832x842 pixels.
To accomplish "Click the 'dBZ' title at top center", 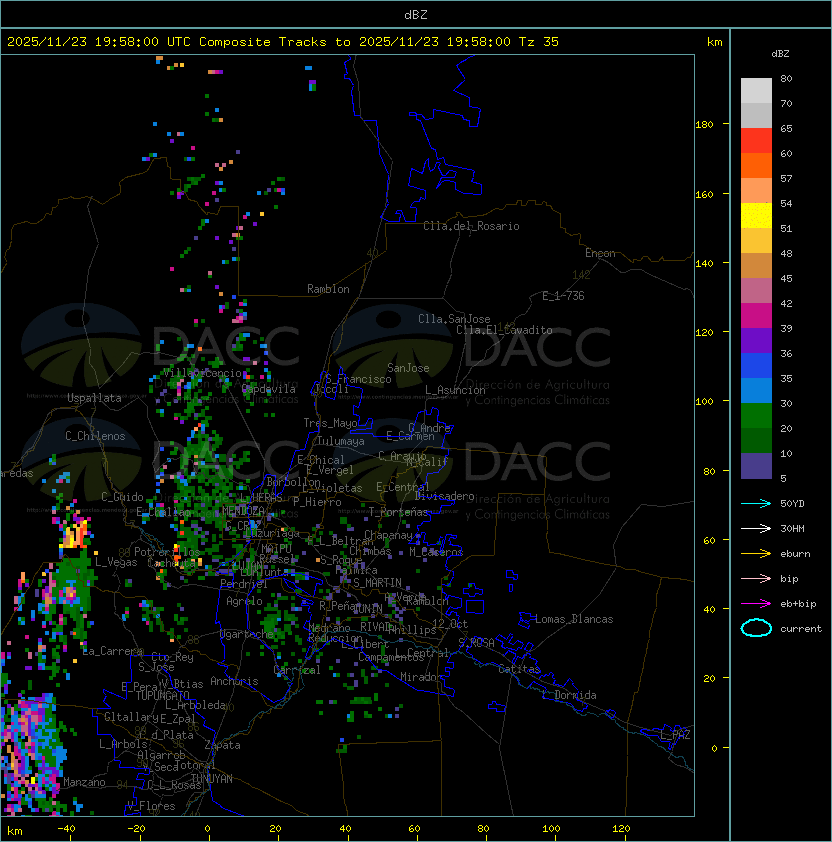I will click(x=416, y=14).
